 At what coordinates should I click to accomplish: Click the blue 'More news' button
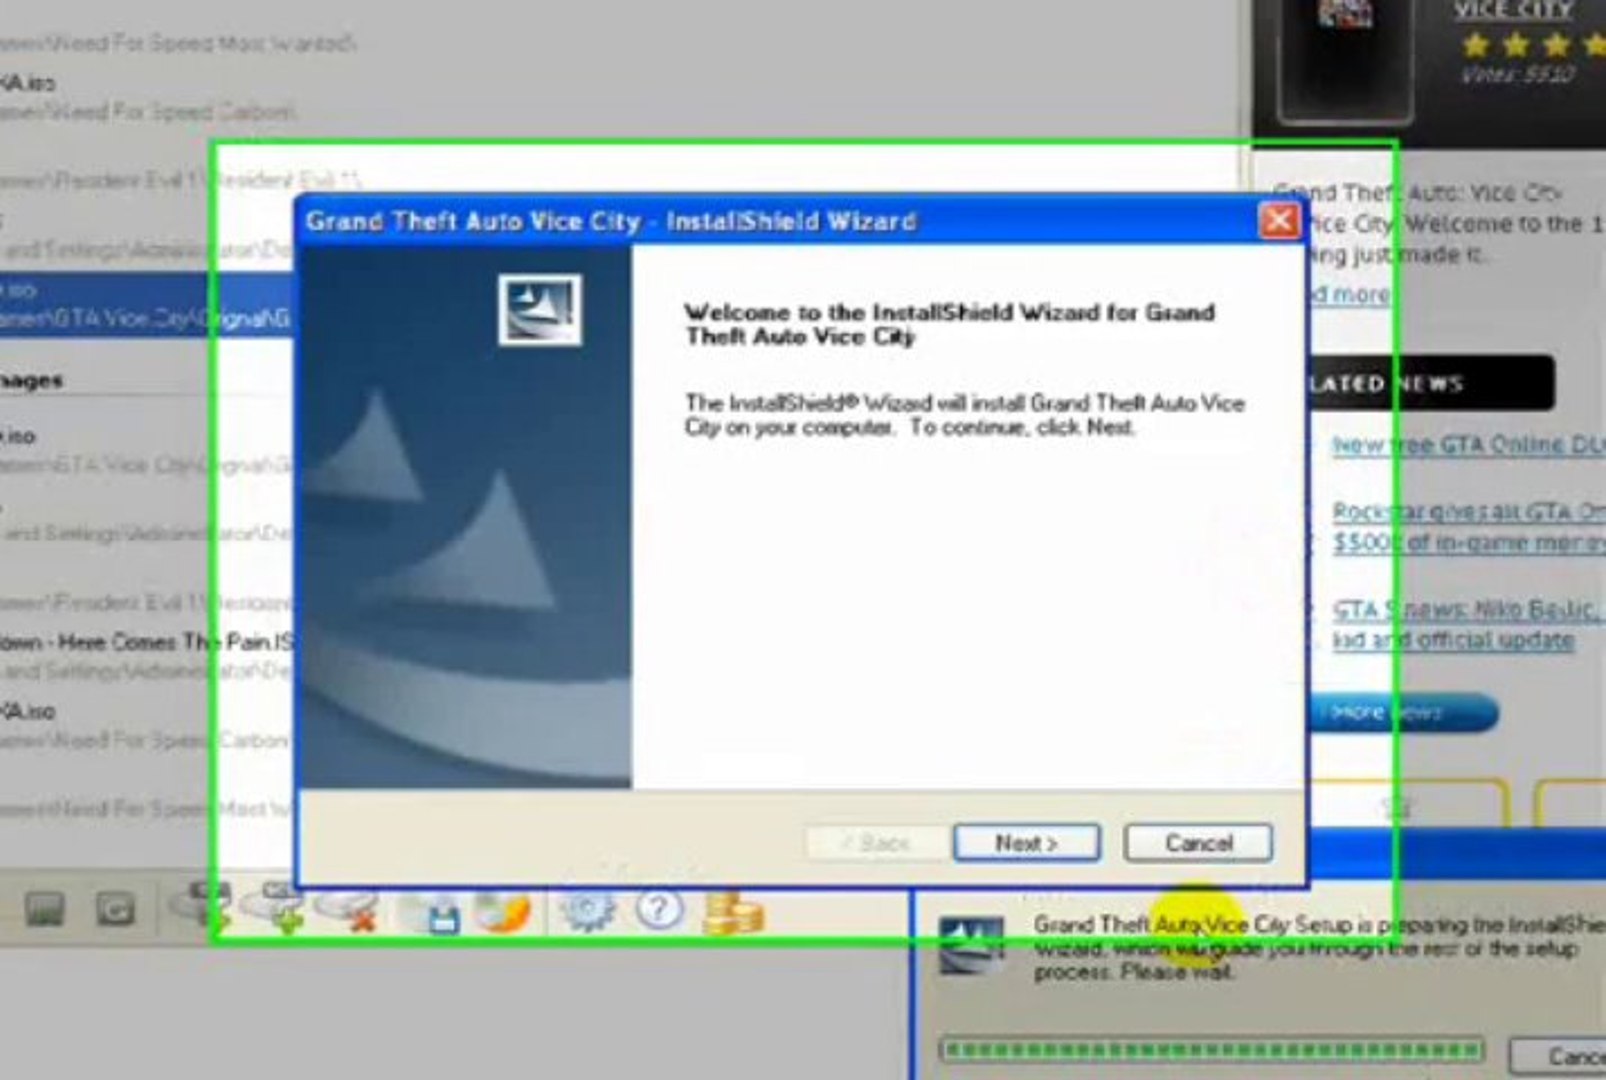pos(1402,712)
